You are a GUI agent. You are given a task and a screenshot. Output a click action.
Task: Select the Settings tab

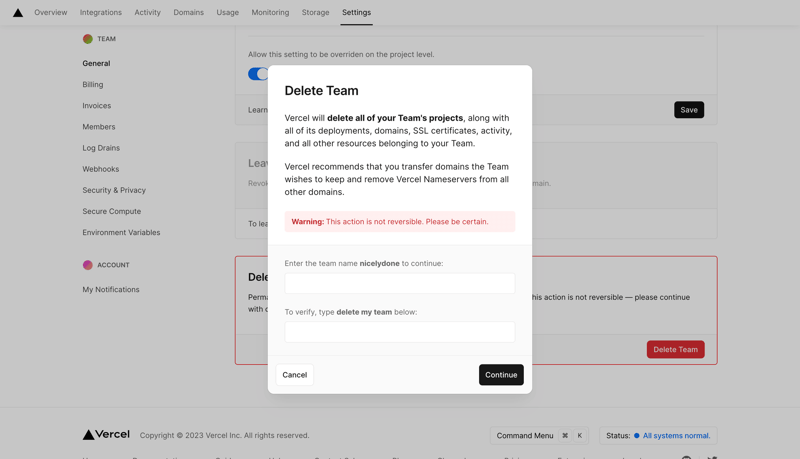(356, 12)
